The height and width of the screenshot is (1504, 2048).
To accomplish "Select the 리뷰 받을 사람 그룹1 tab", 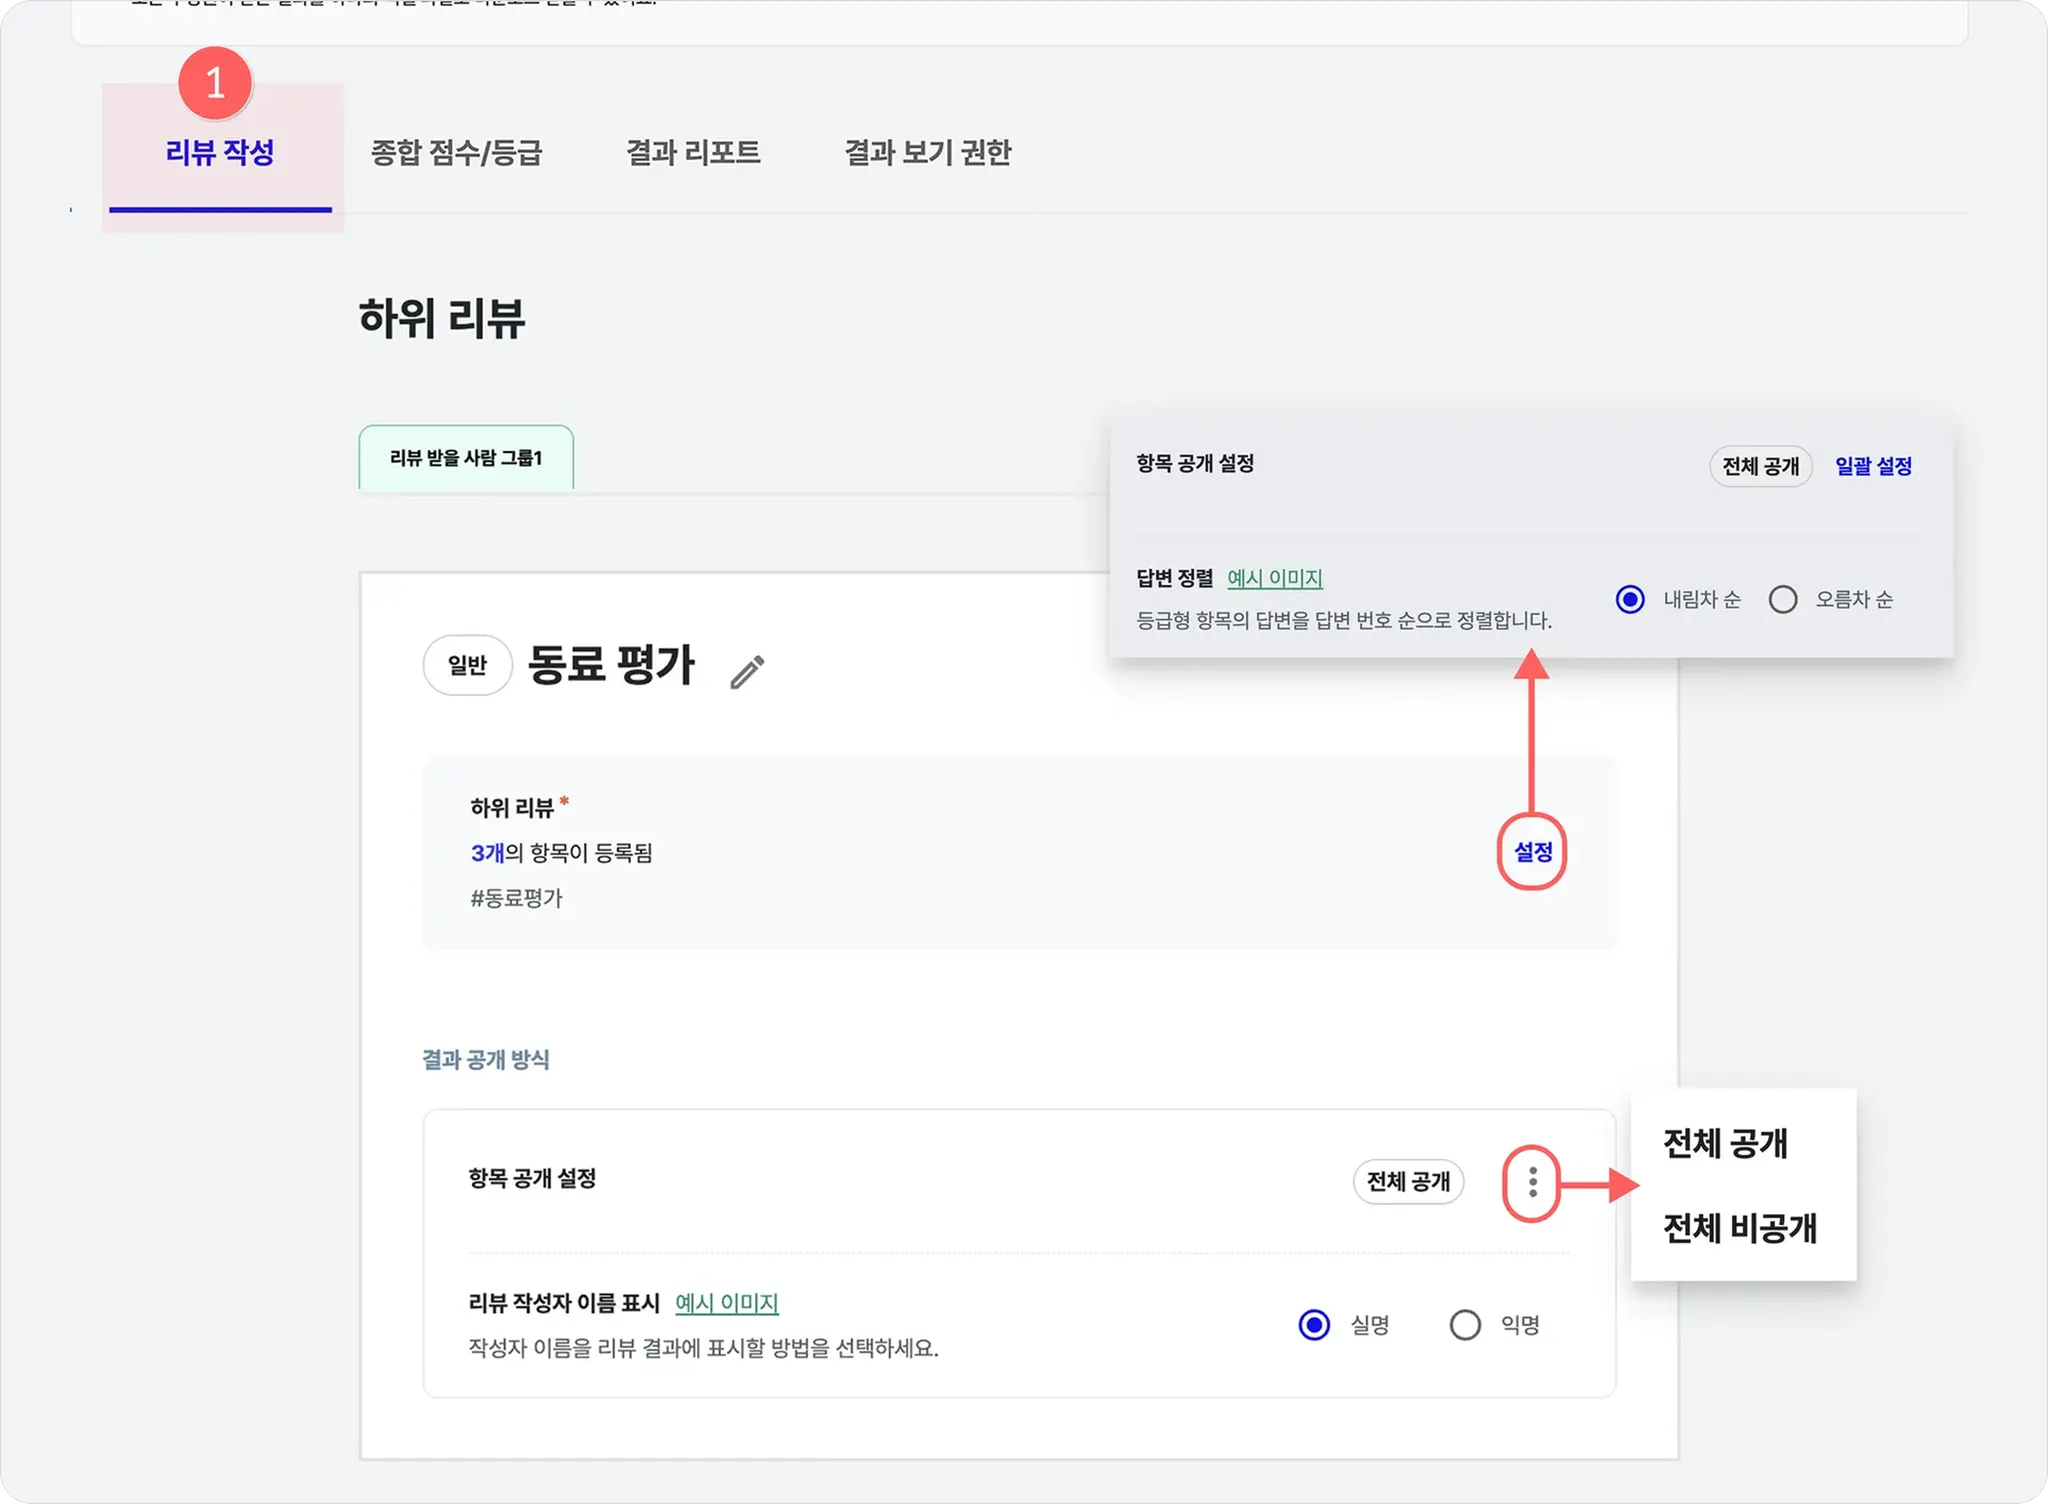I will click(x=466, y=458).
